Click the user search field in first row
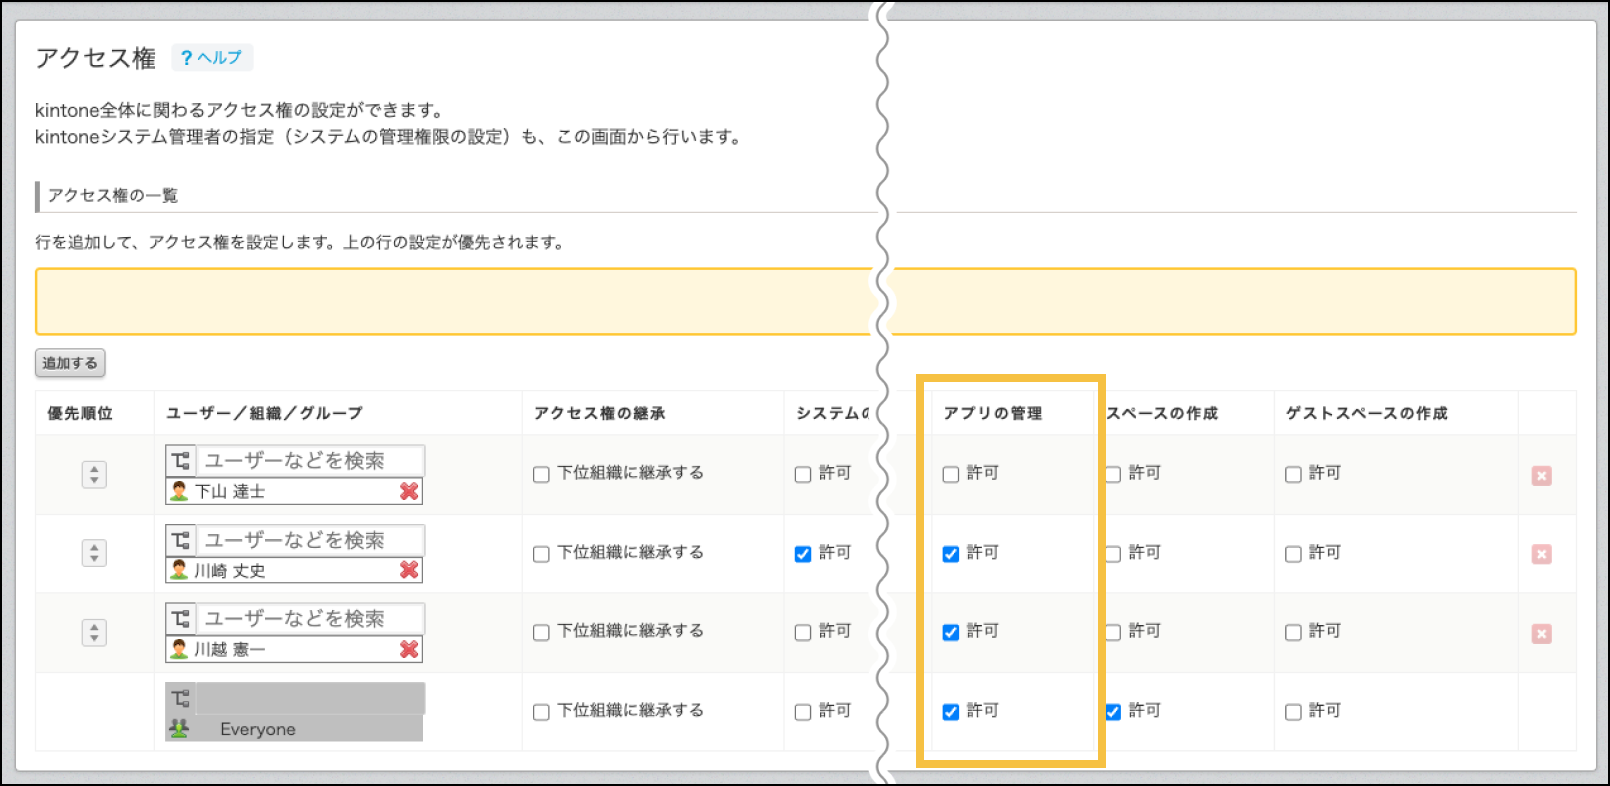 [310, 461]
